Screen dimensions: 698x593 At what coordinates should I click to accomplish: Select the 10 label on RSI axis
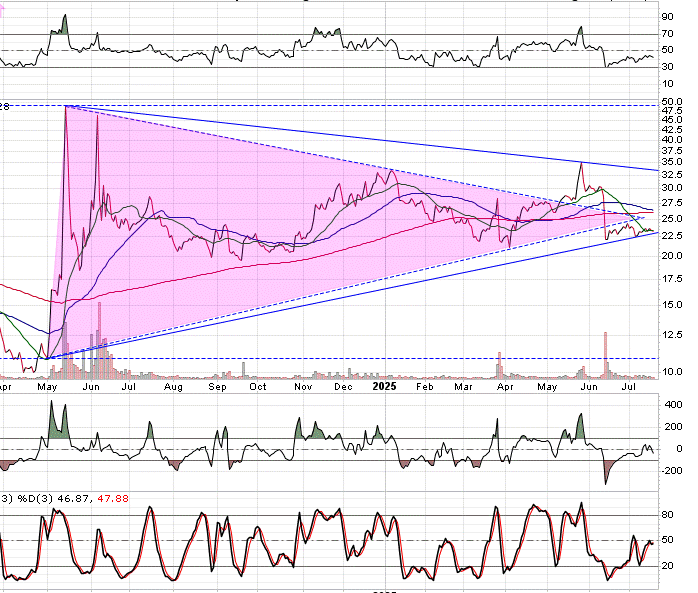coord(667,84)
